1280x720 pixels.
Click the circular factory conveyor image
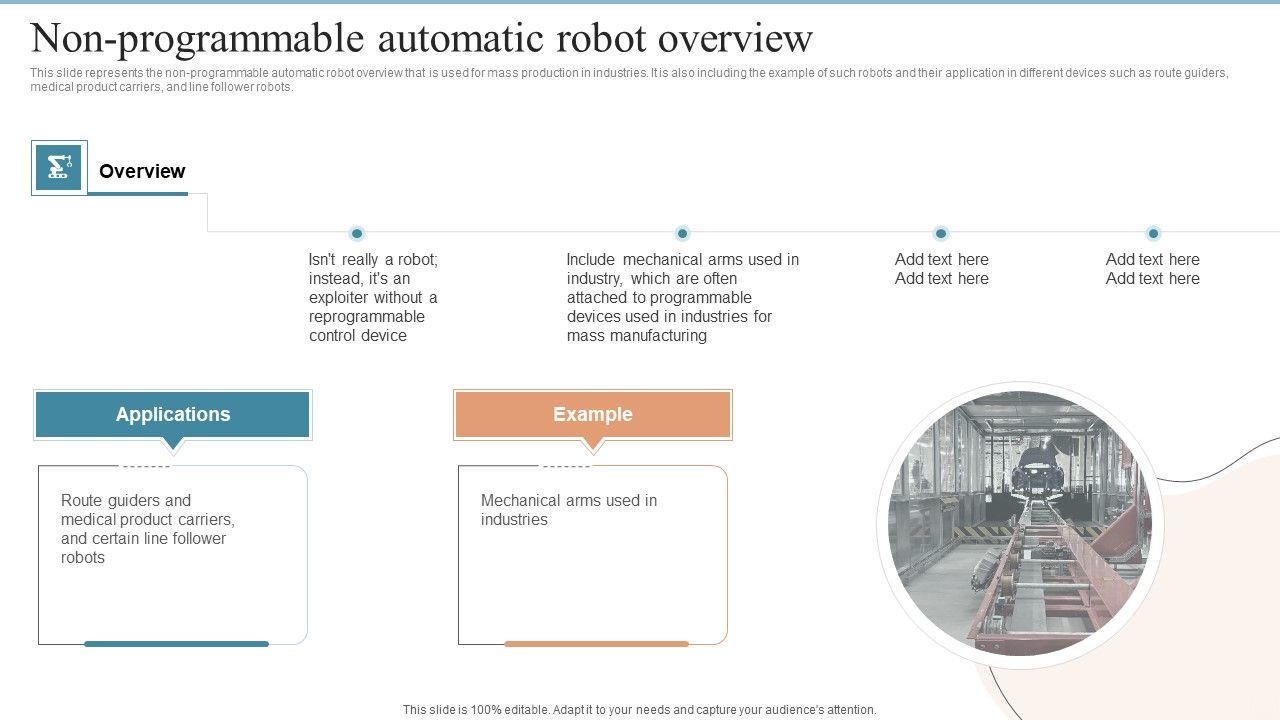click(1020, 524)
